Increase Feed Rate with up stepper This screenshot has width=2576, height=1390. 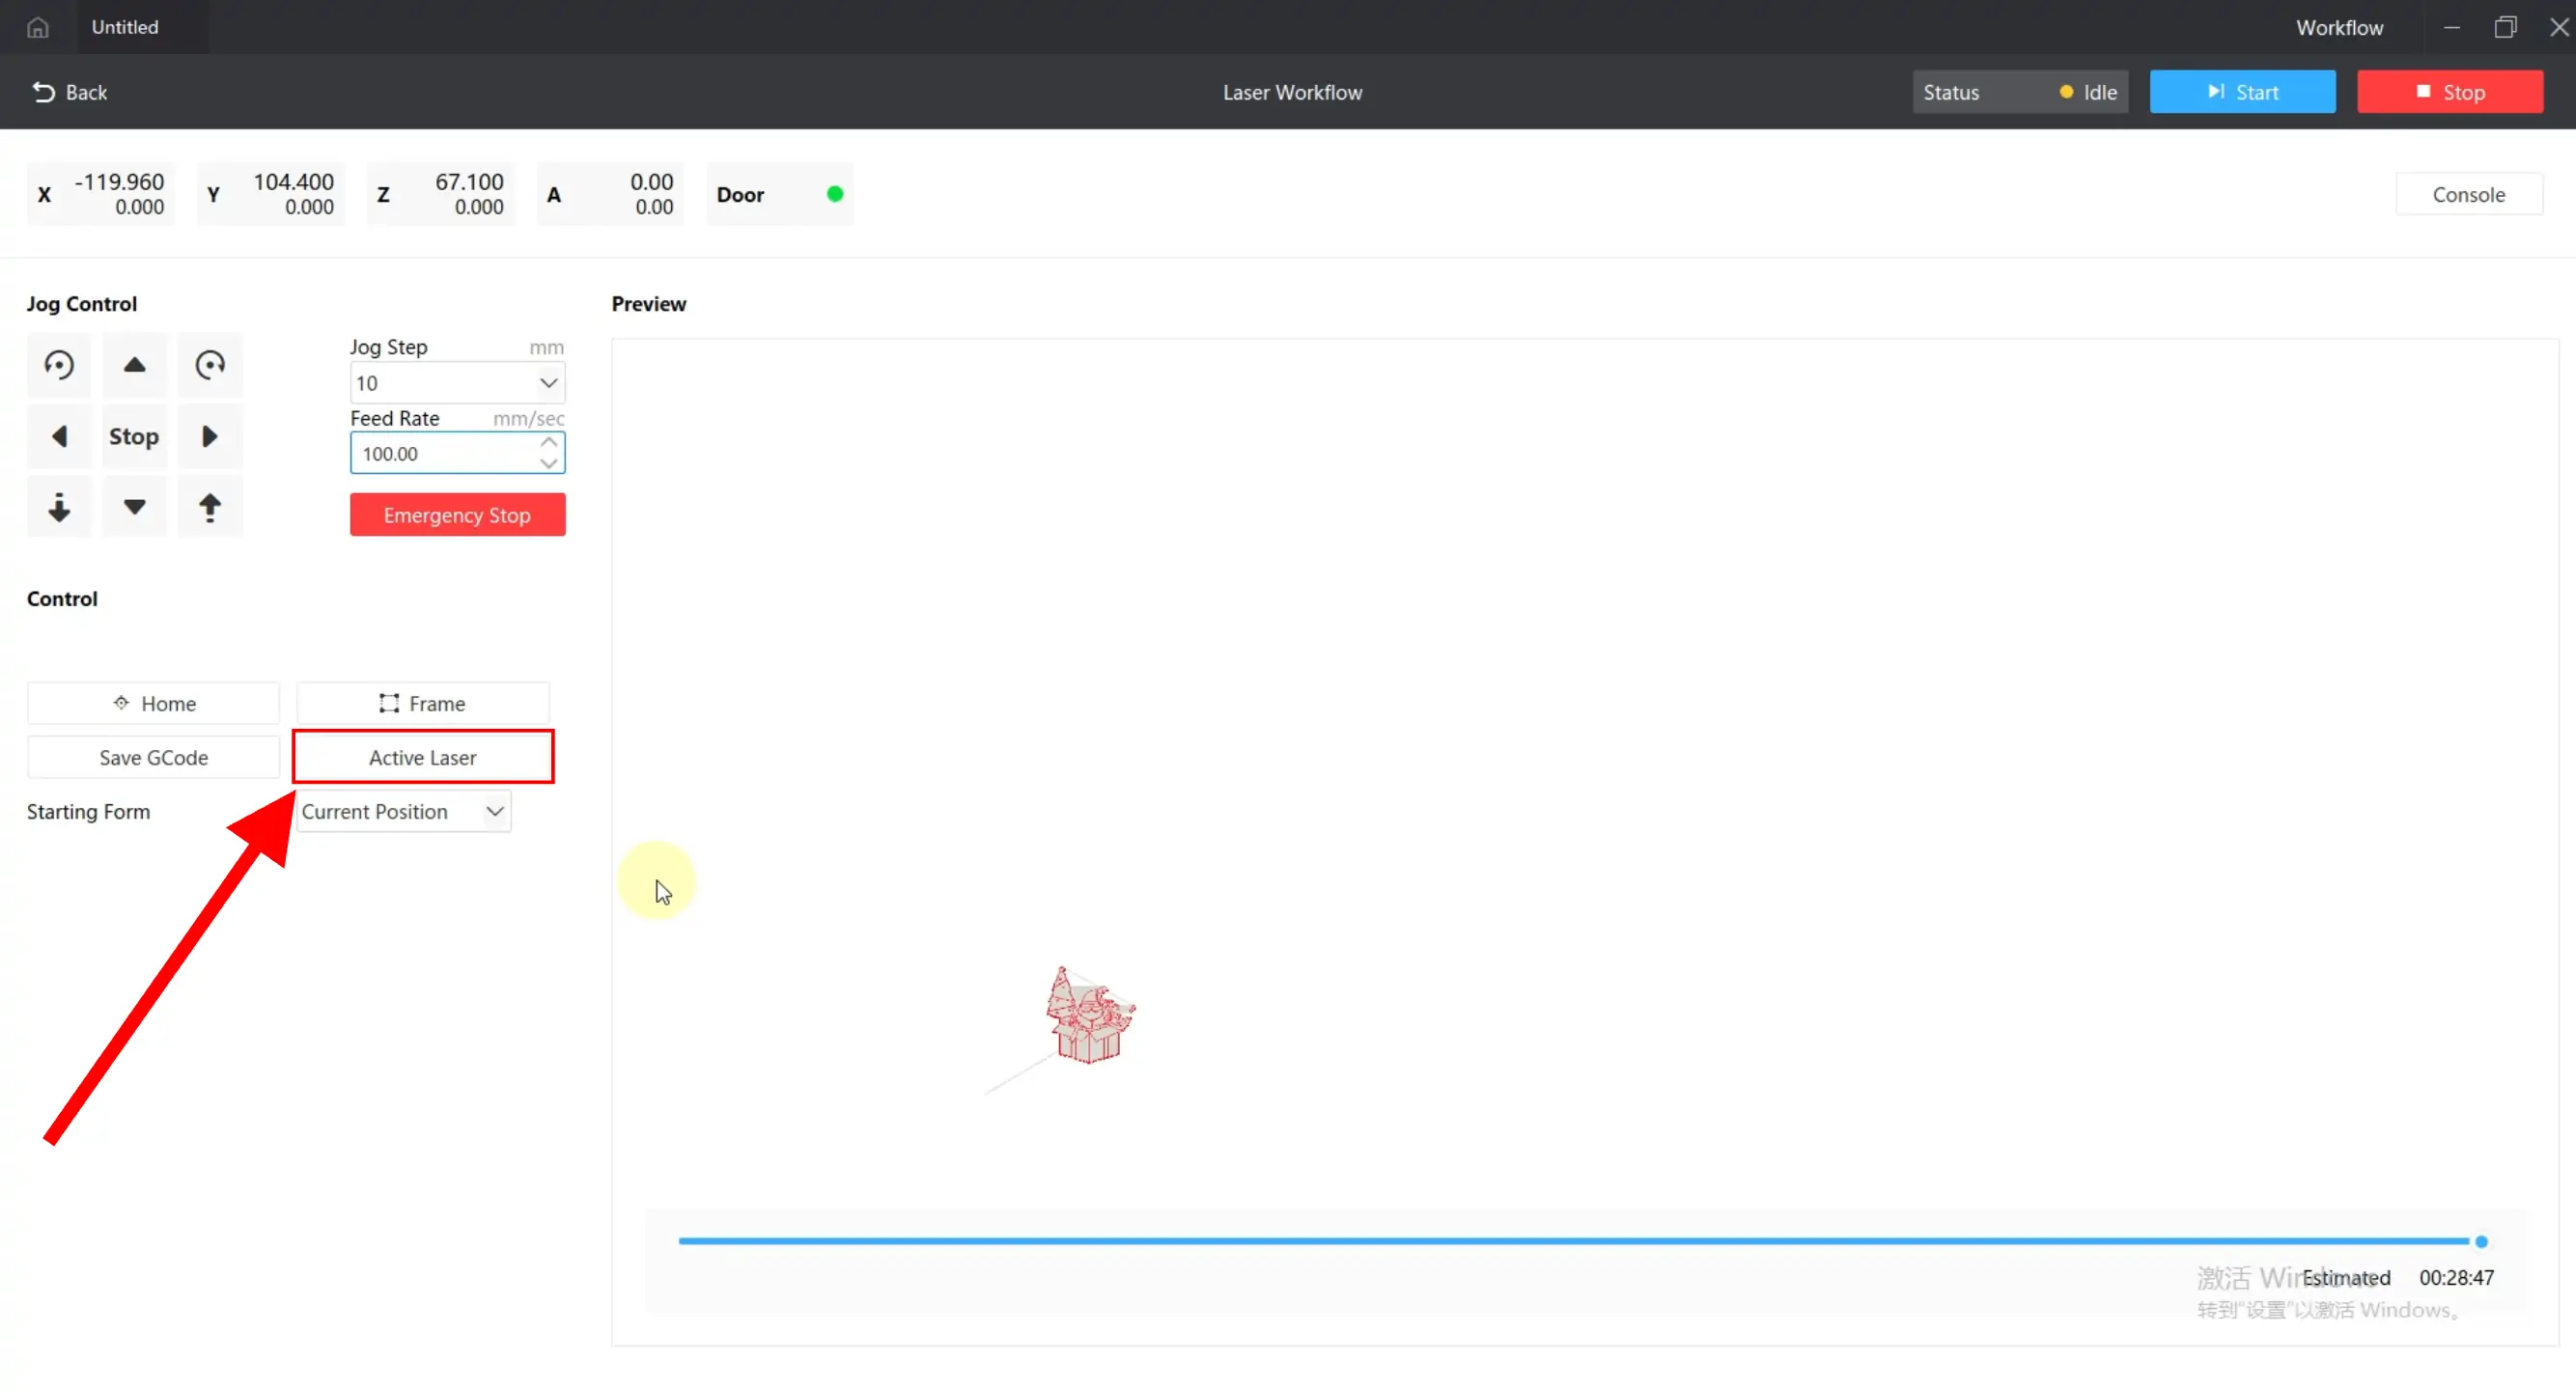(x=548, y=442)
